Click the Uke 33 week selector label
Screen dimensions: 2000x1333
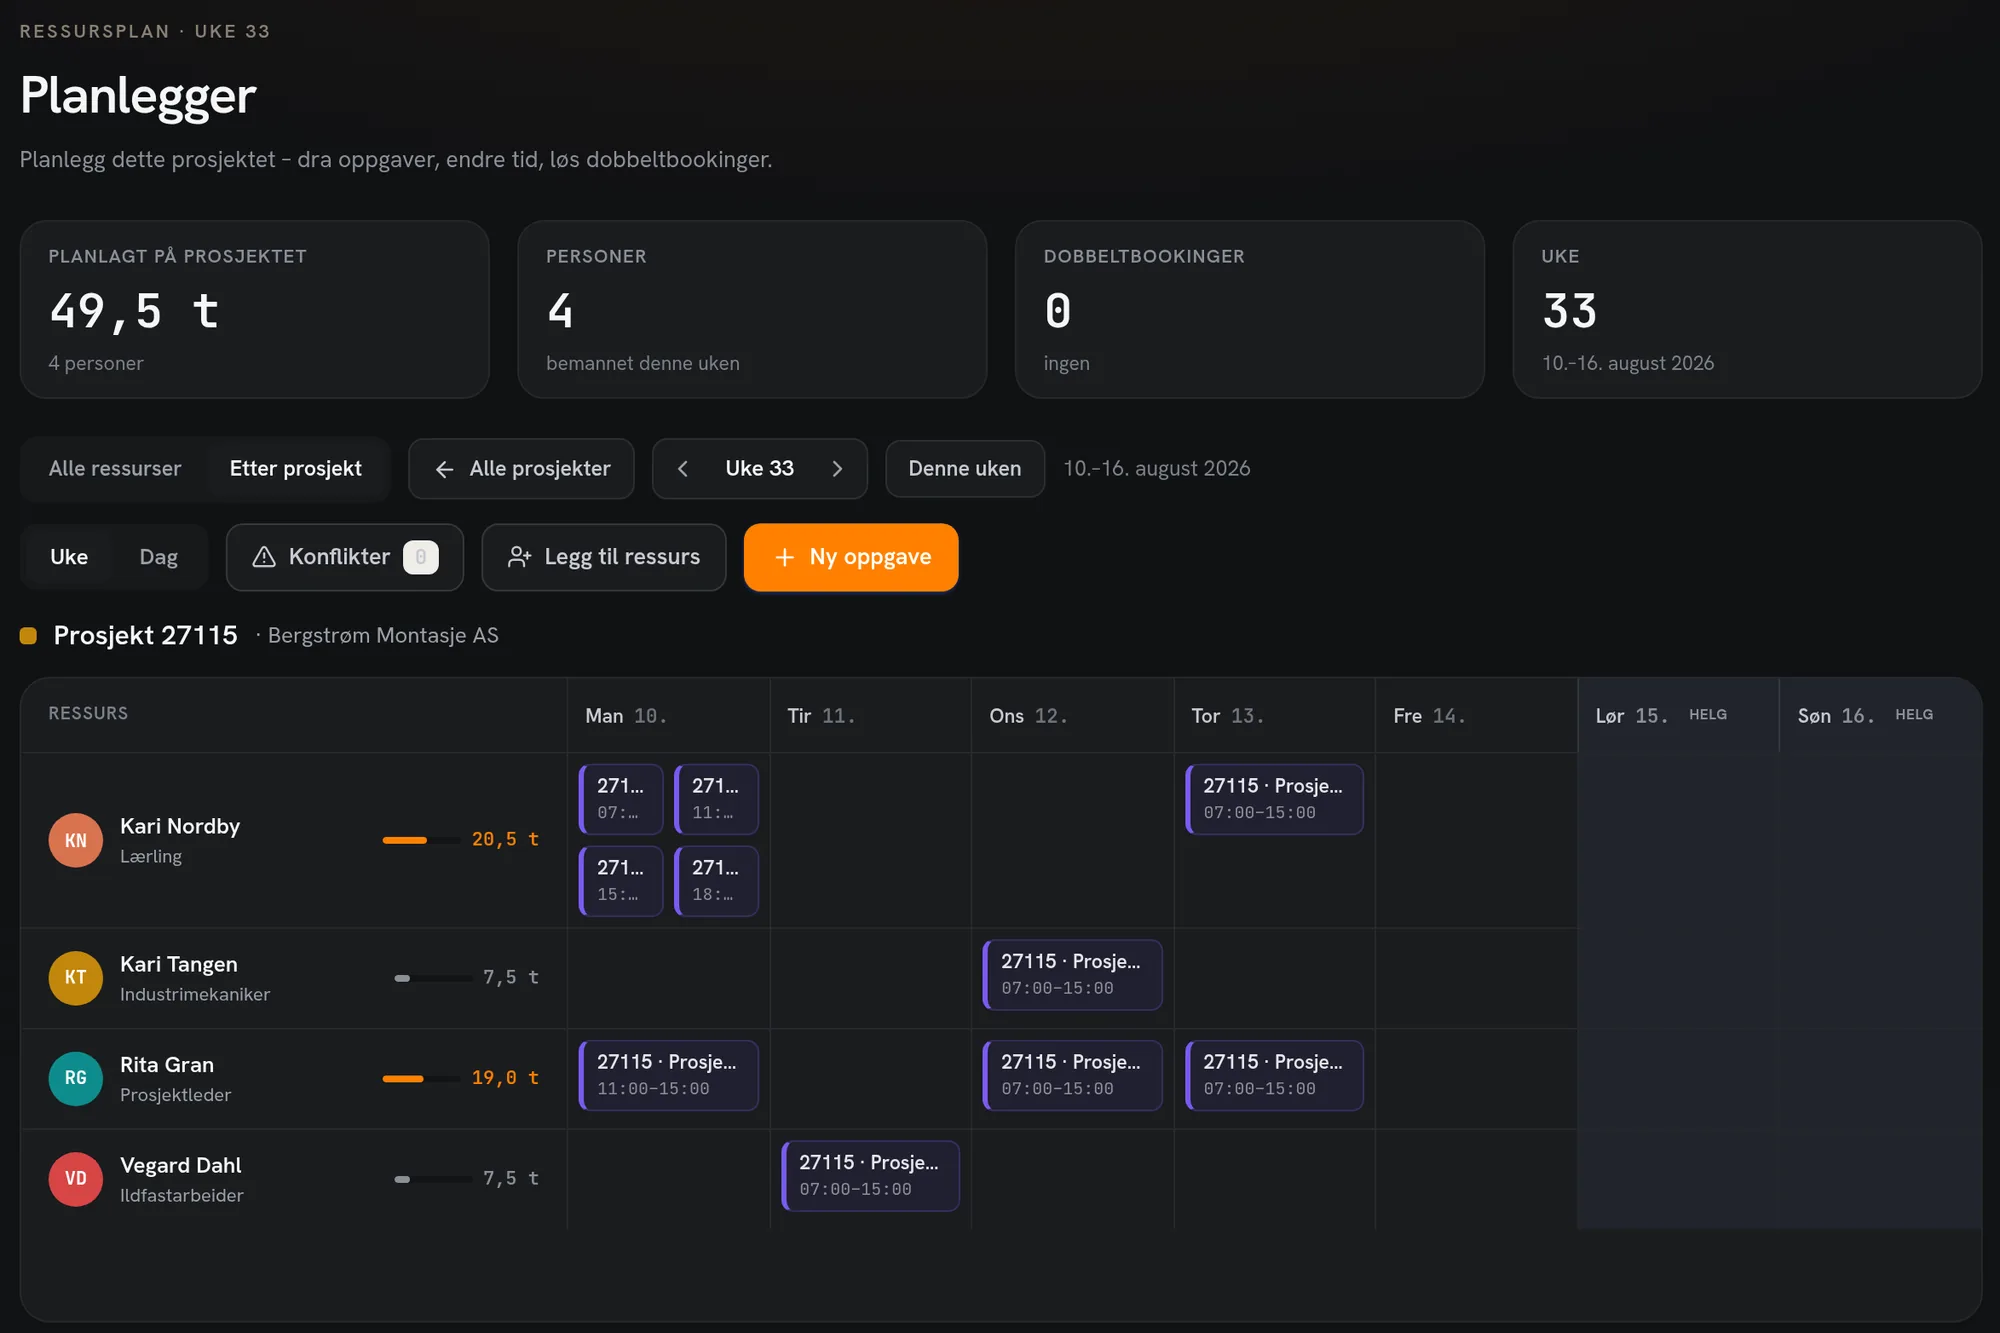(760, 469)
